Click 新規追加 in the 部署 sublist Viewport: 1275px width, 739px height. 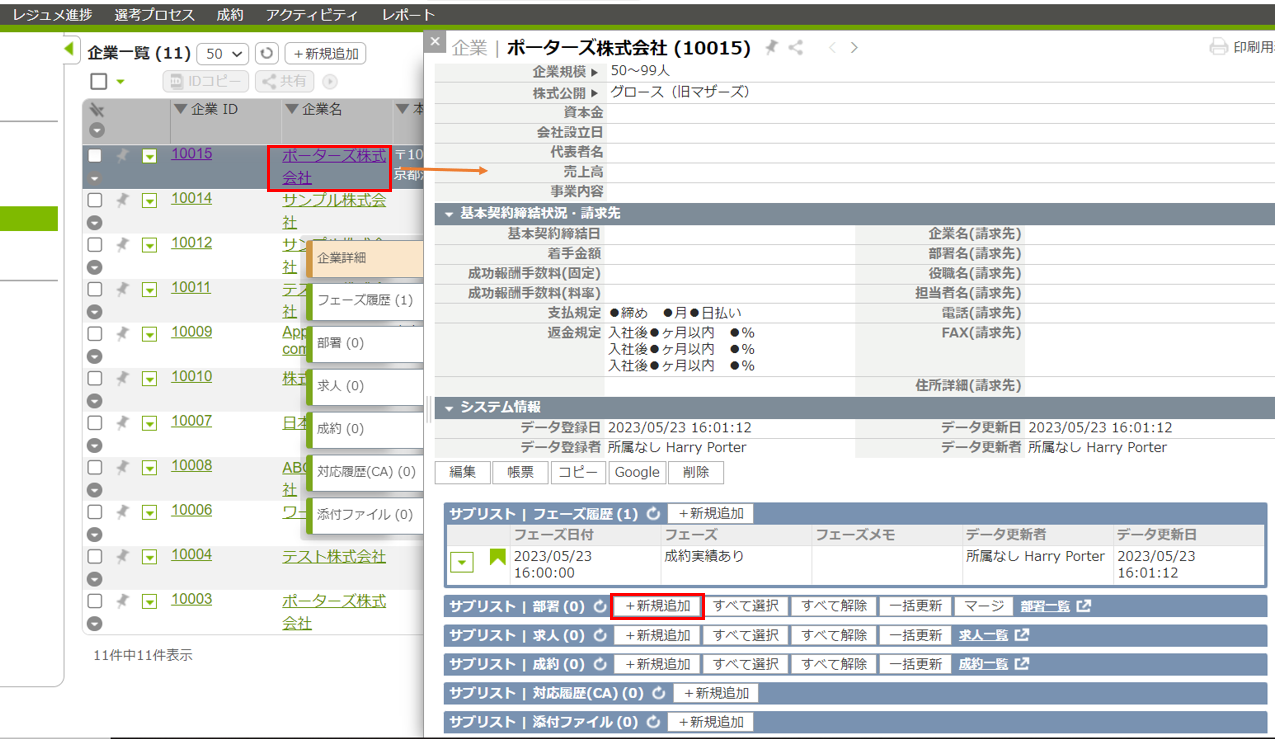click(x=657, y=606)
